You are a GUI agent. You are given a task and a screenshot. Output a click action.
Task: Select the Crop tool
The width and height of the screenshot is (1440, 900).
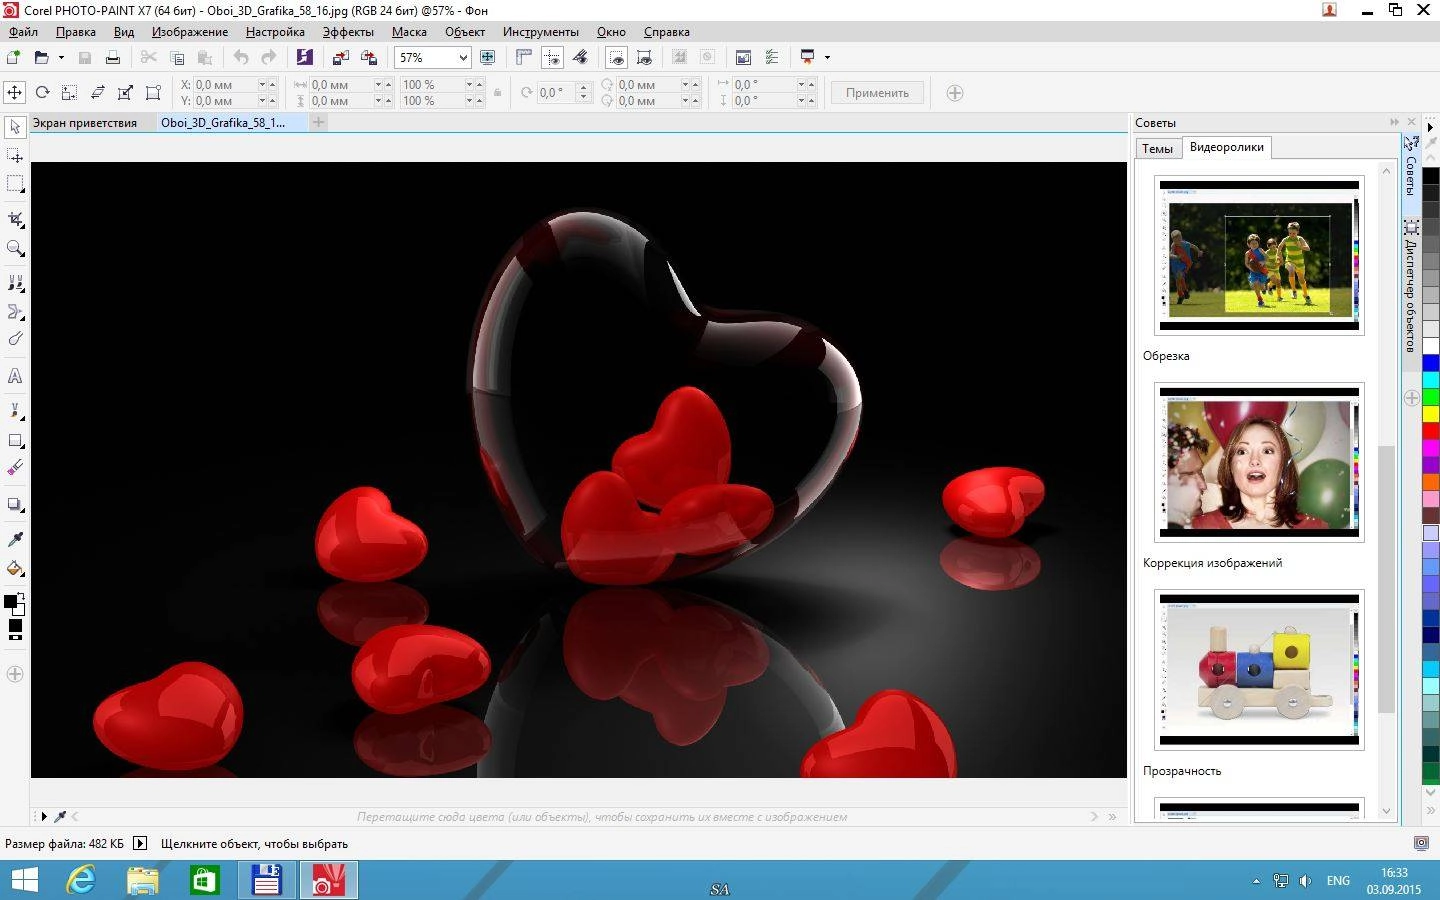click(15, 220)
